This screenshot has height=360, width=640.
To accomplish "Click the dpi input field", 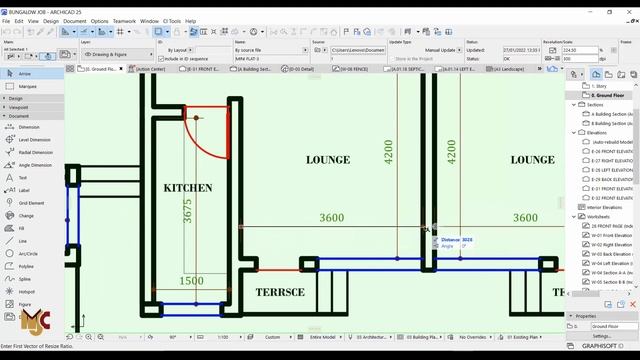I will point(580,59).
